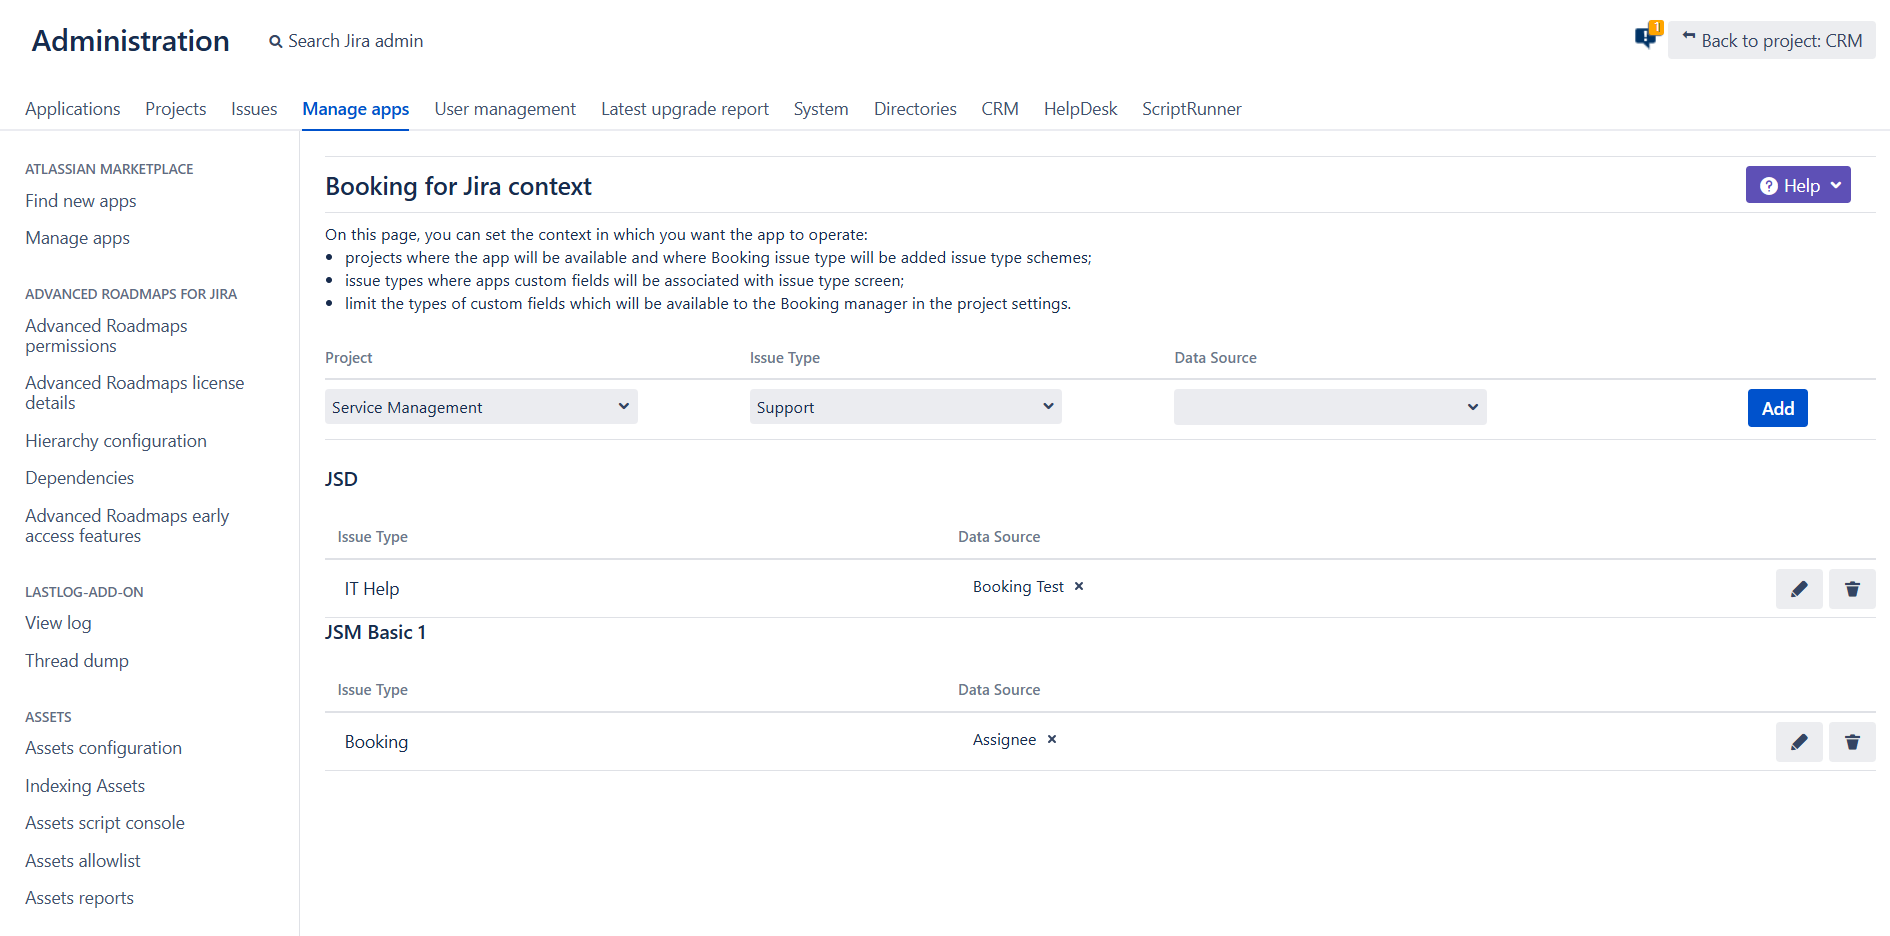
Task: Open the User management tab
Action: point(505,109)
